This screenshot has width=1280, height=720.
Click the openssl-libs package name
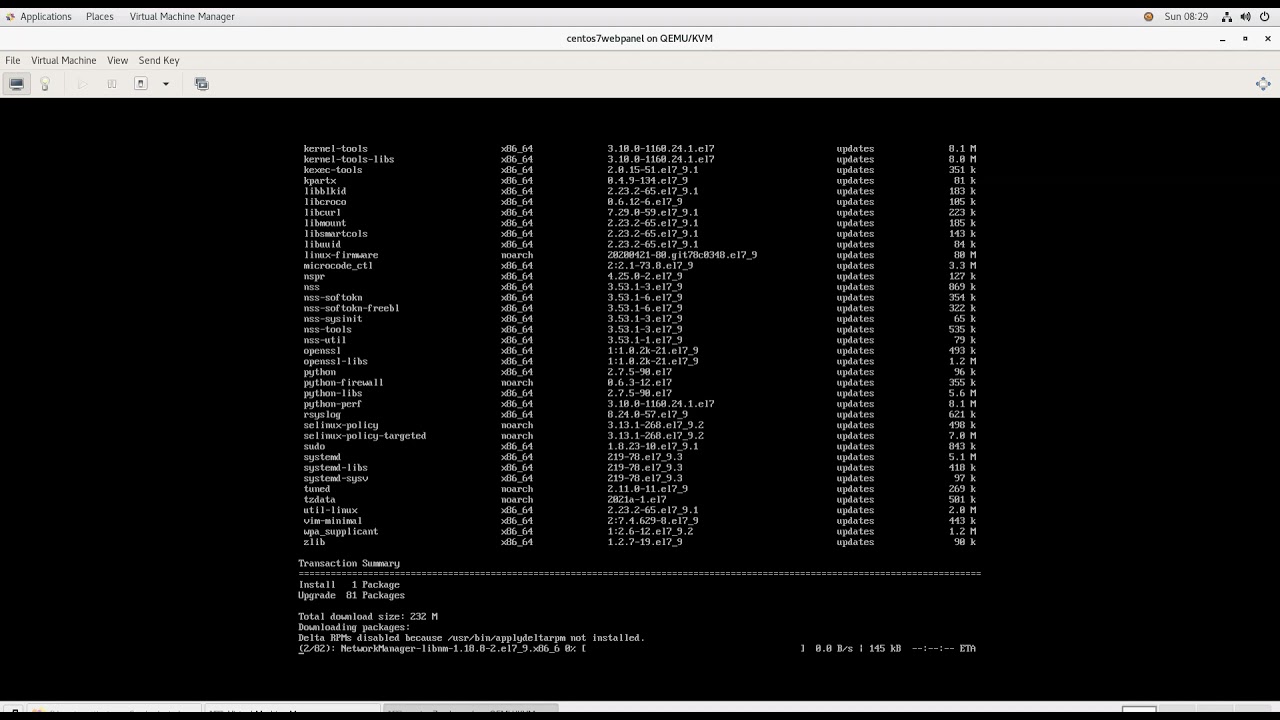click(336, 361)
